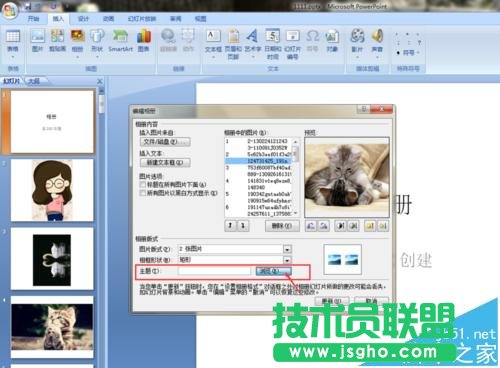This screenshot has height=368, width=500.
Task: Switch to the 视图 ribbon tab
Action: point(200,19)
